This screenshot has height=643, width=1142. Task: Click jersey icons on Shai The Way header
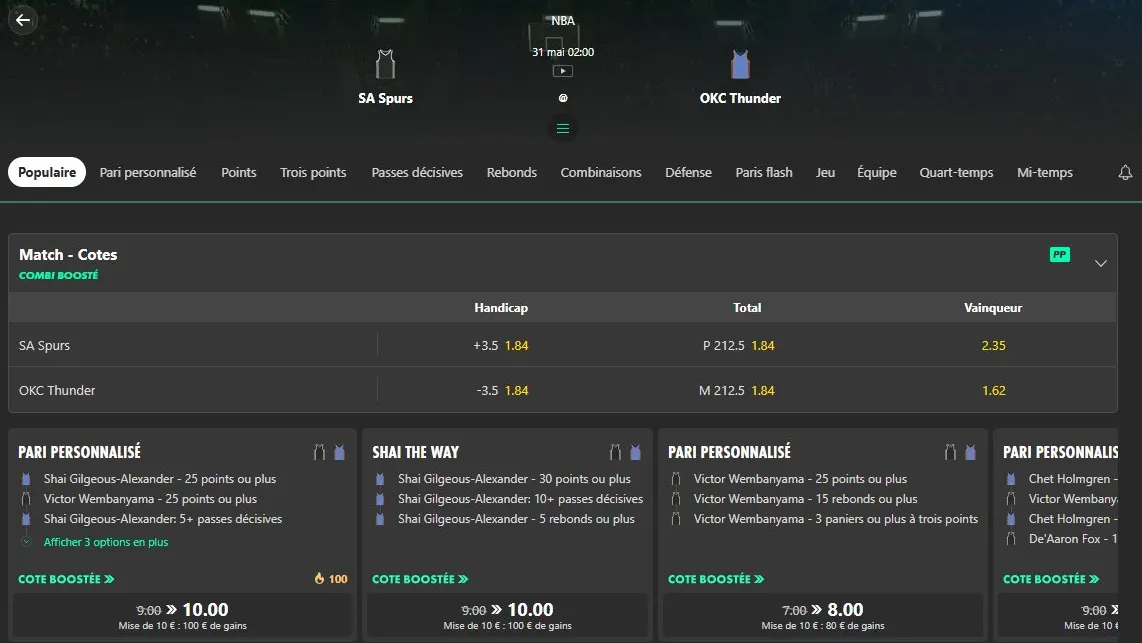click(625, 452)
